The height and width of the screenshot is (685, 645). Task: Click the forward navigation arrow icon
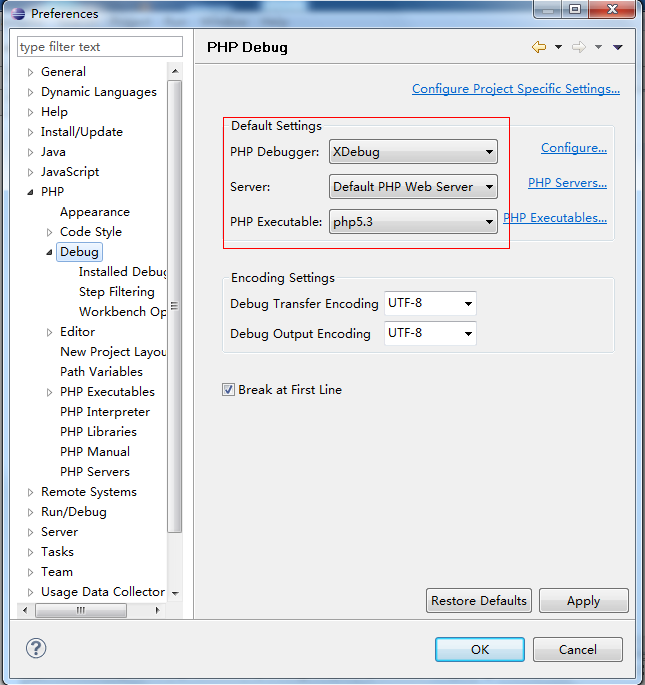[x=579, y=47]
